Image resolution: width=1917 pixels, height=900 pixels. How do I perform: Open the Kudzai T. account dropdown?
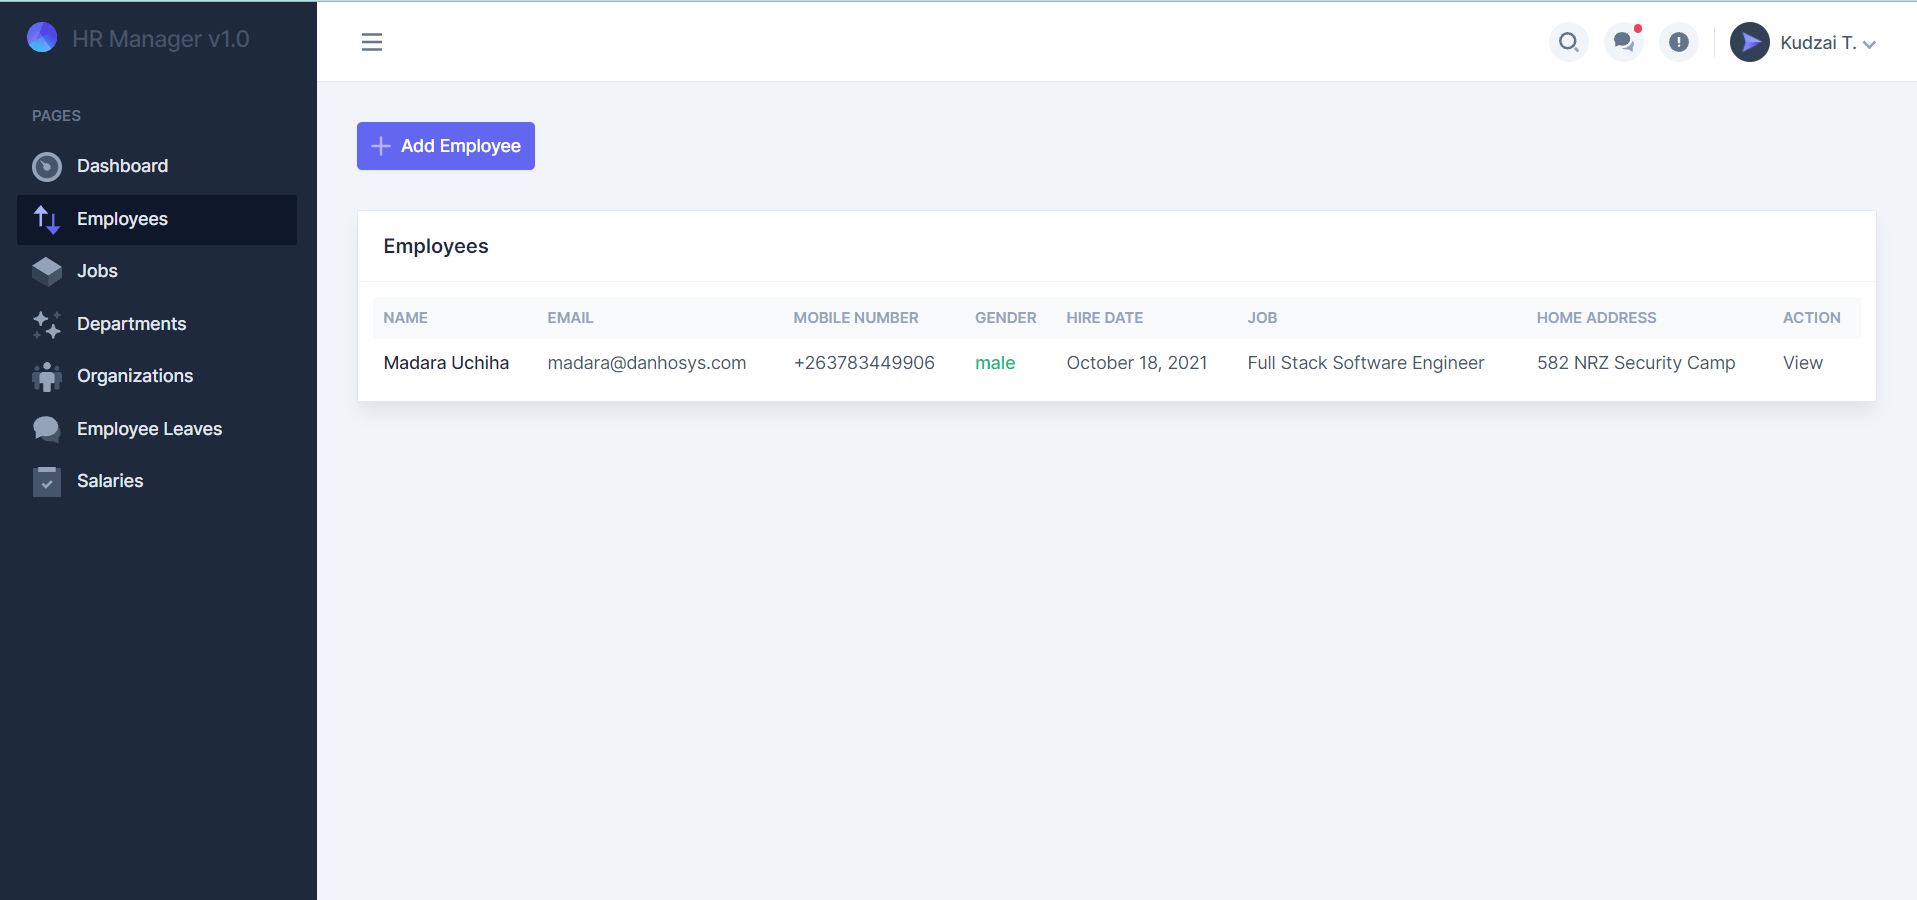point(1822,42)
